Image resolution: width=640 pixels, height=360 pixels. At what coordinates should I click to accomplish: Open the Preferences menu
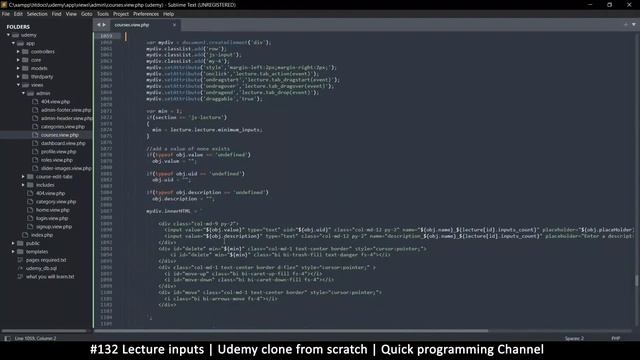(146, 14)
